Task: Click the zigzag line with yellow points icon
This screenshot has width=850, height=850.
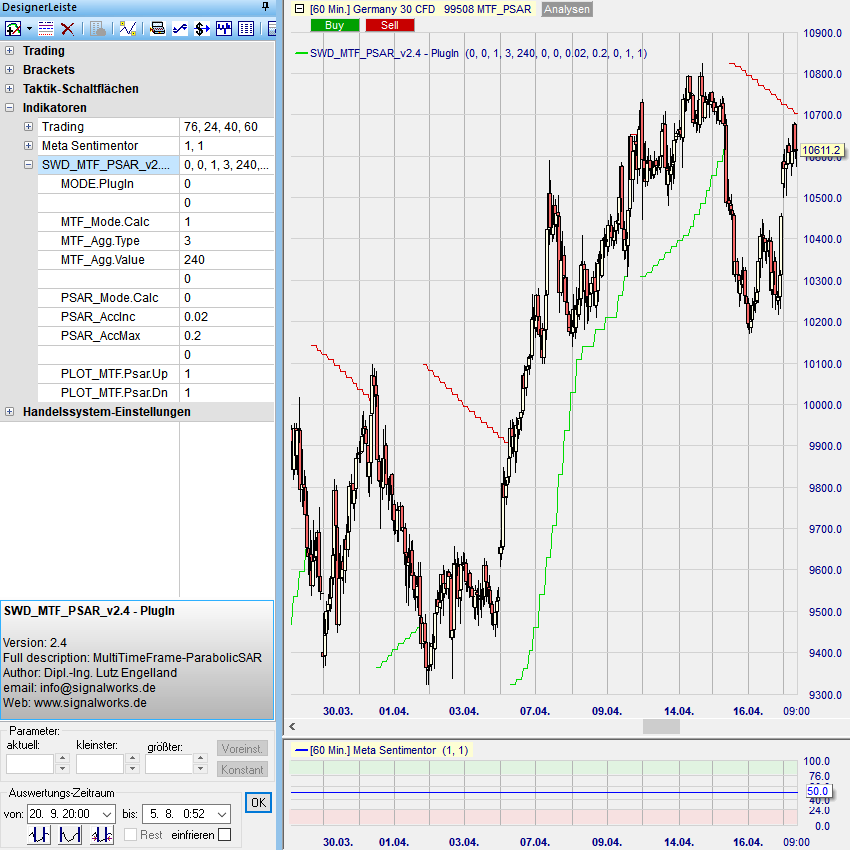Action: click(x=127, y=29)
